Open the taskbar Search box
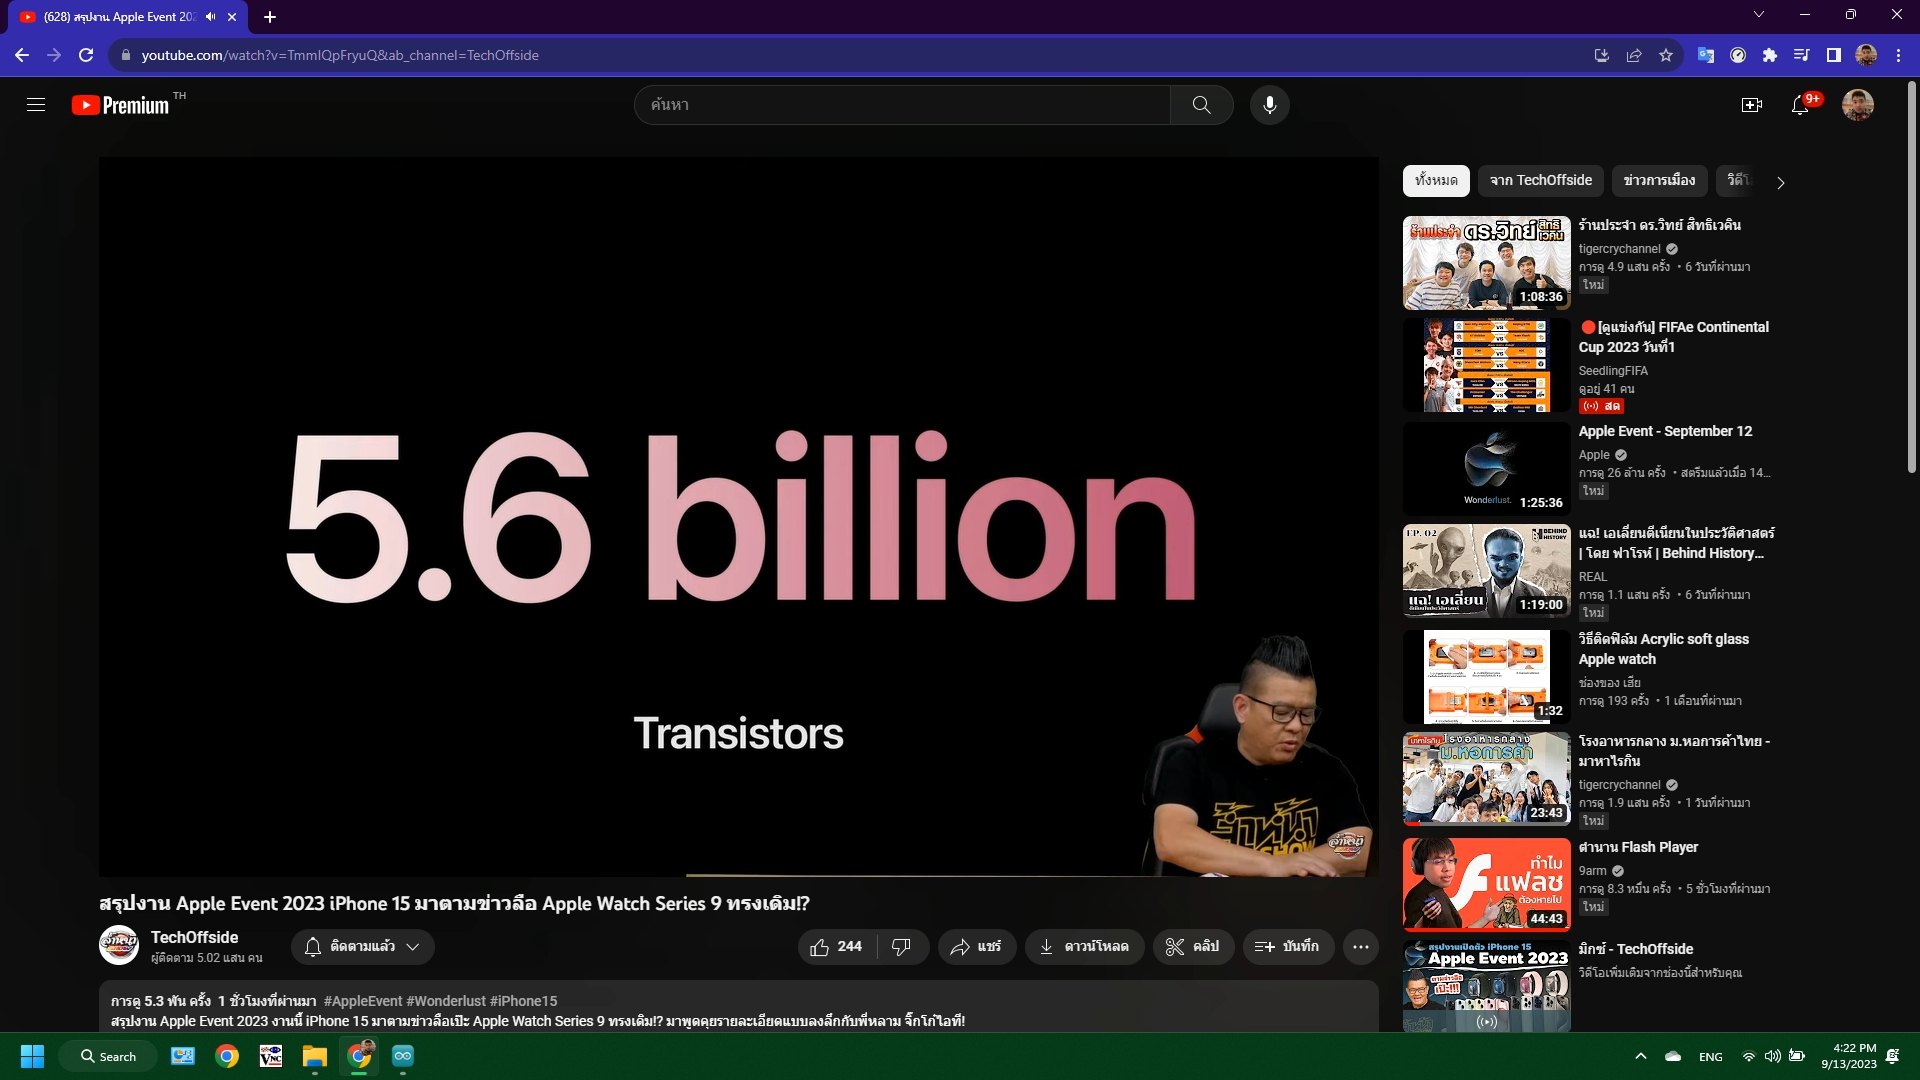Screen dimensions: 1920x1080 point(108,1056)
